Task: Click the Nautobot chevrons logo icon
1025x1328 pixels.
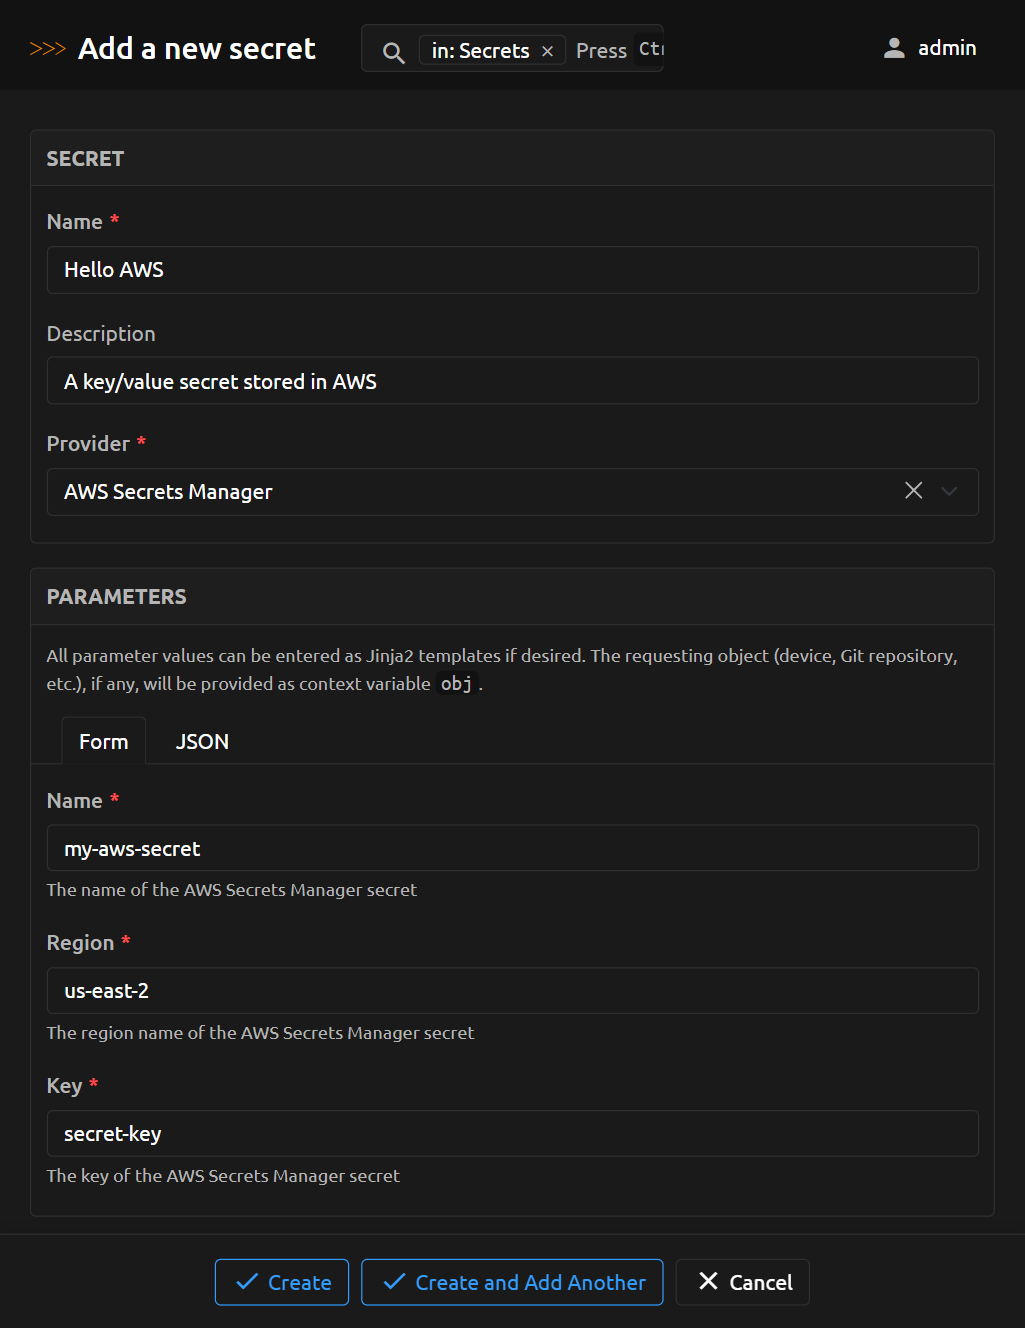Action: pos(47,49)
